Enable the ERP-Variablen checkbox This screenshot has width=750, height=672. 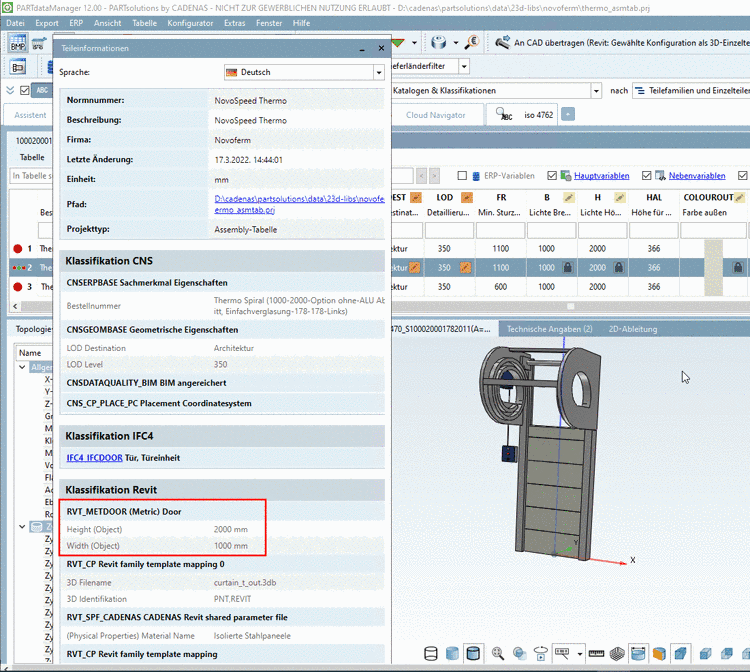coord(462,175)
